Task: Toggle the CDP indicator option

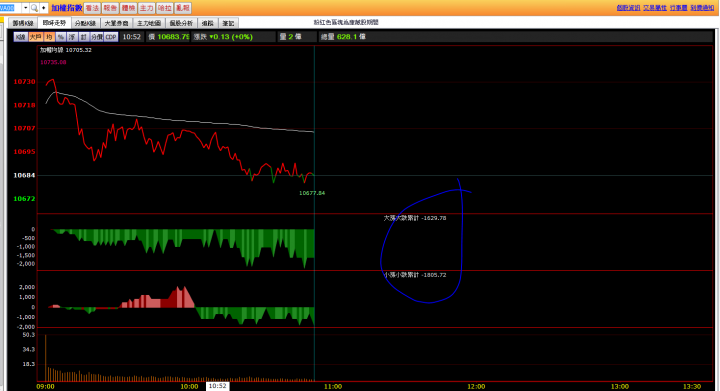Action: coord(111,37)
